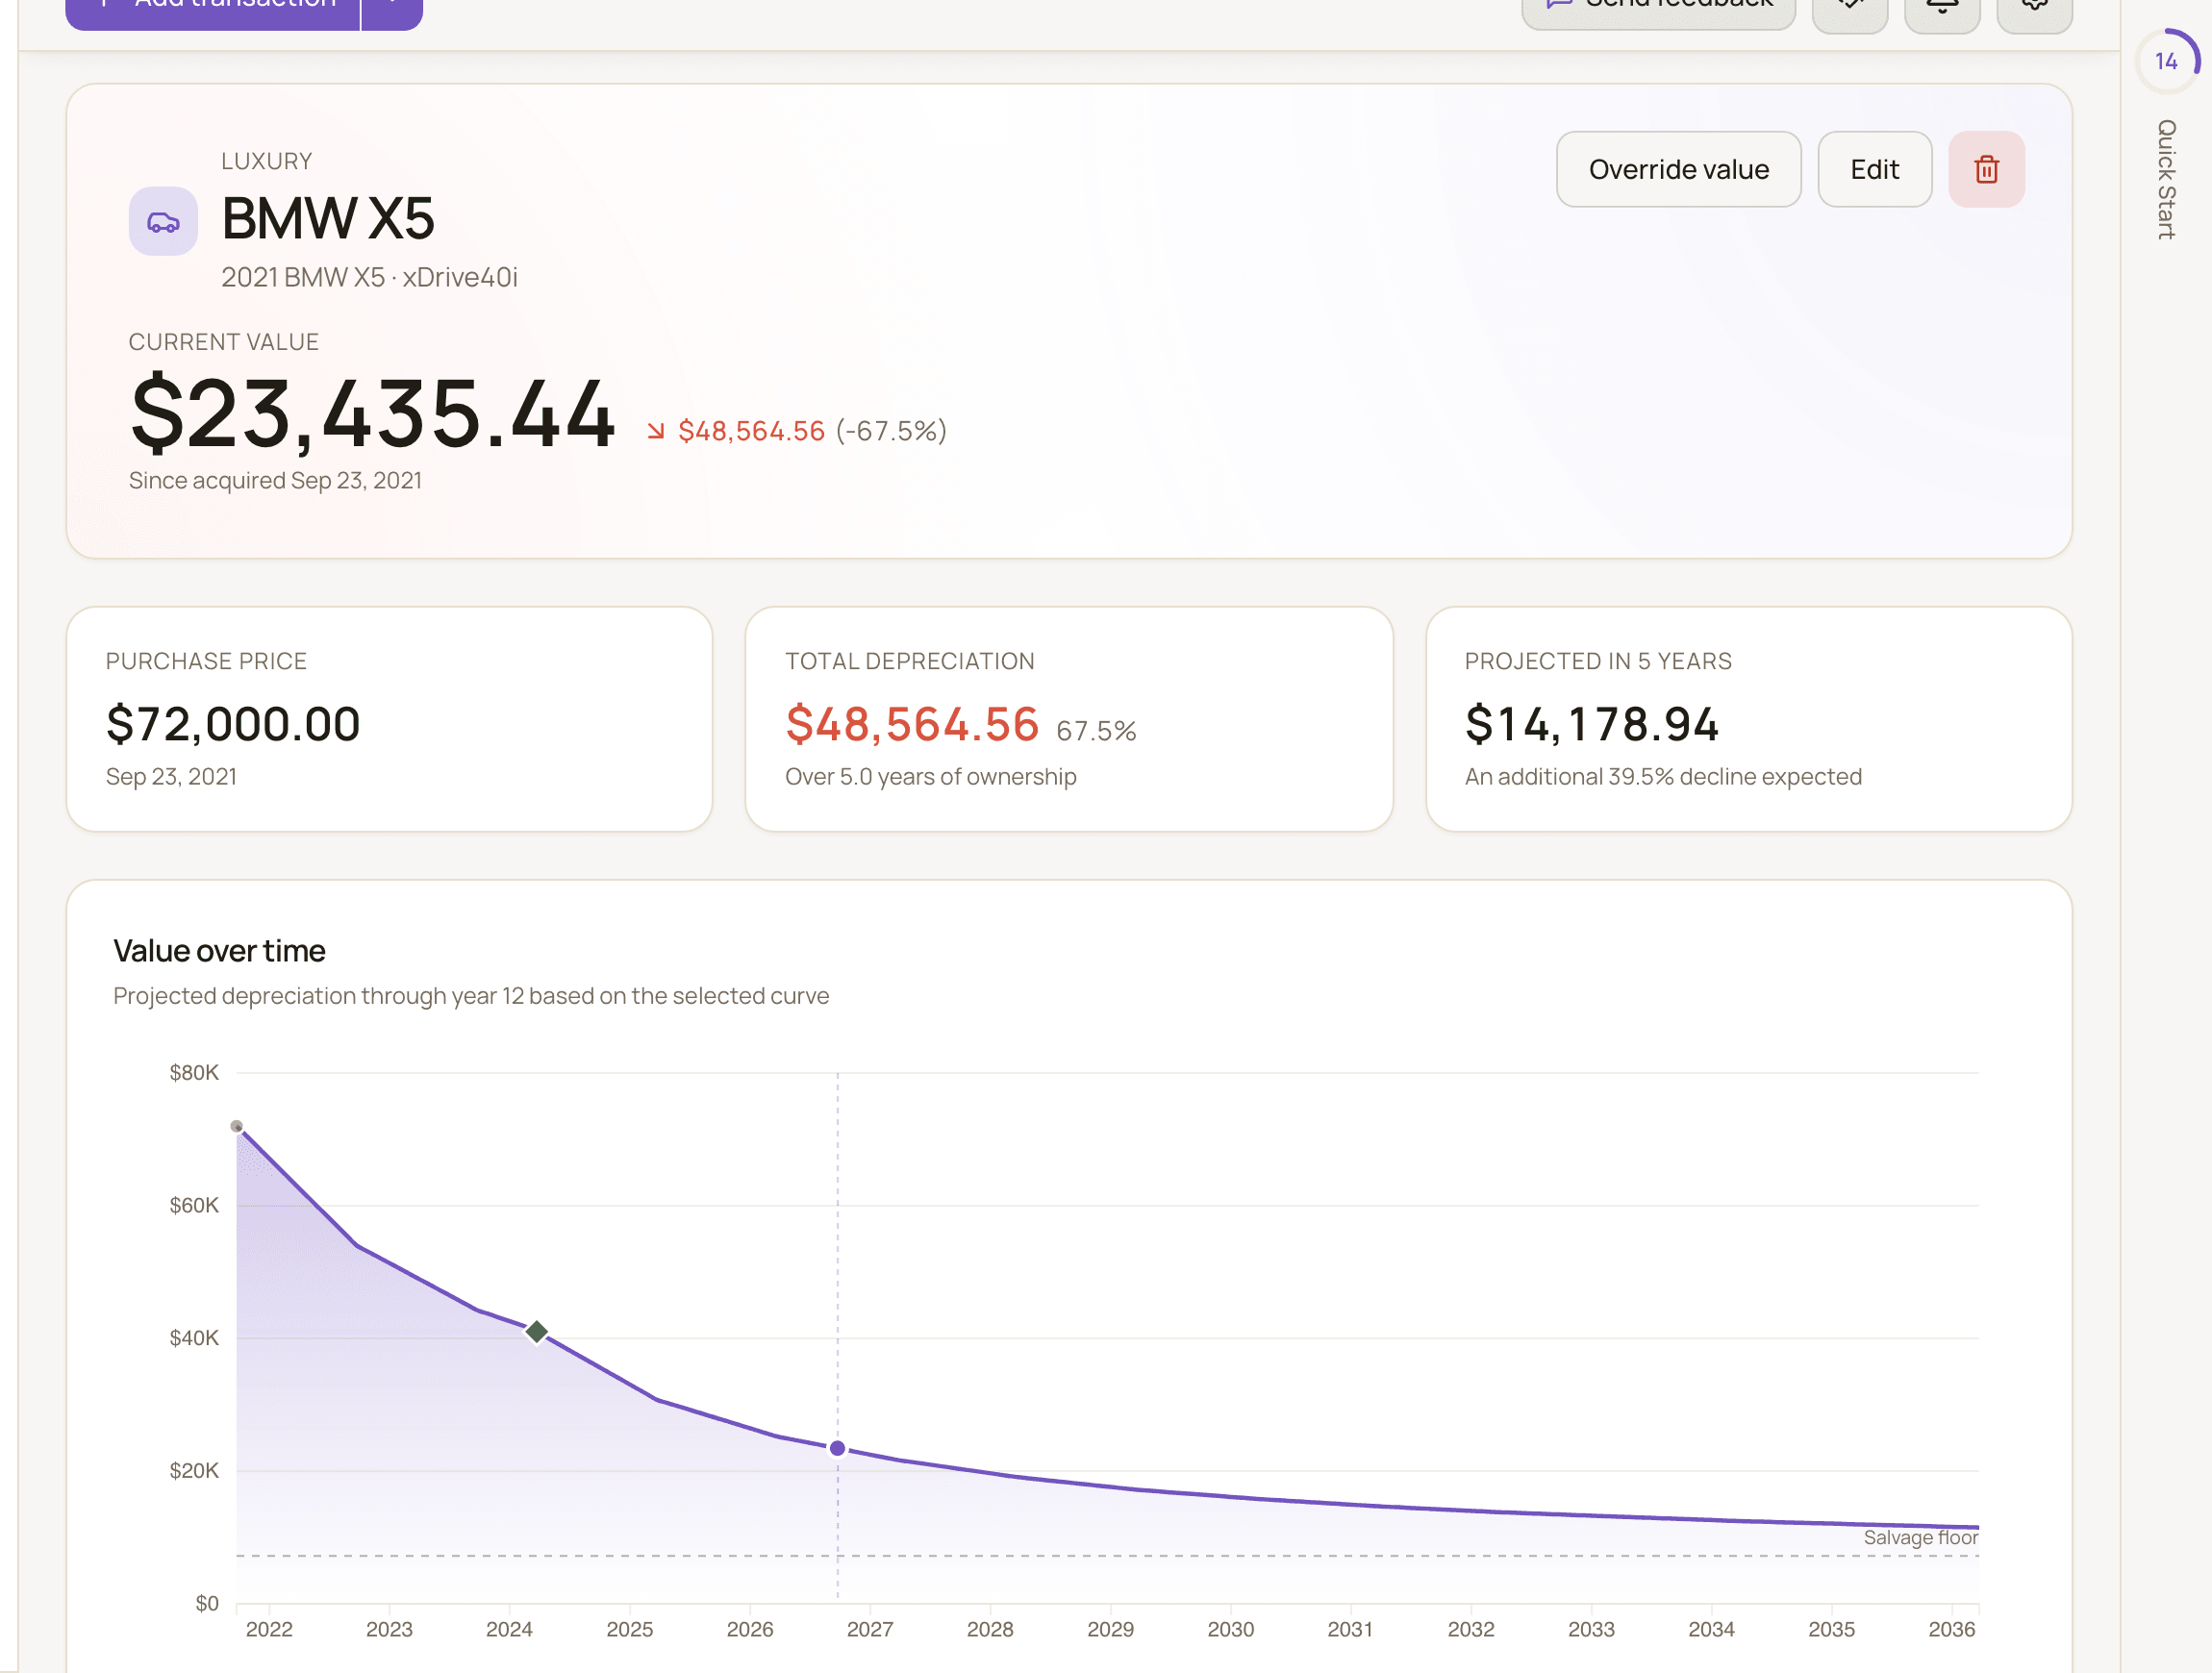
Task: Click the 2024 x-axis label
Action: 509,1630
